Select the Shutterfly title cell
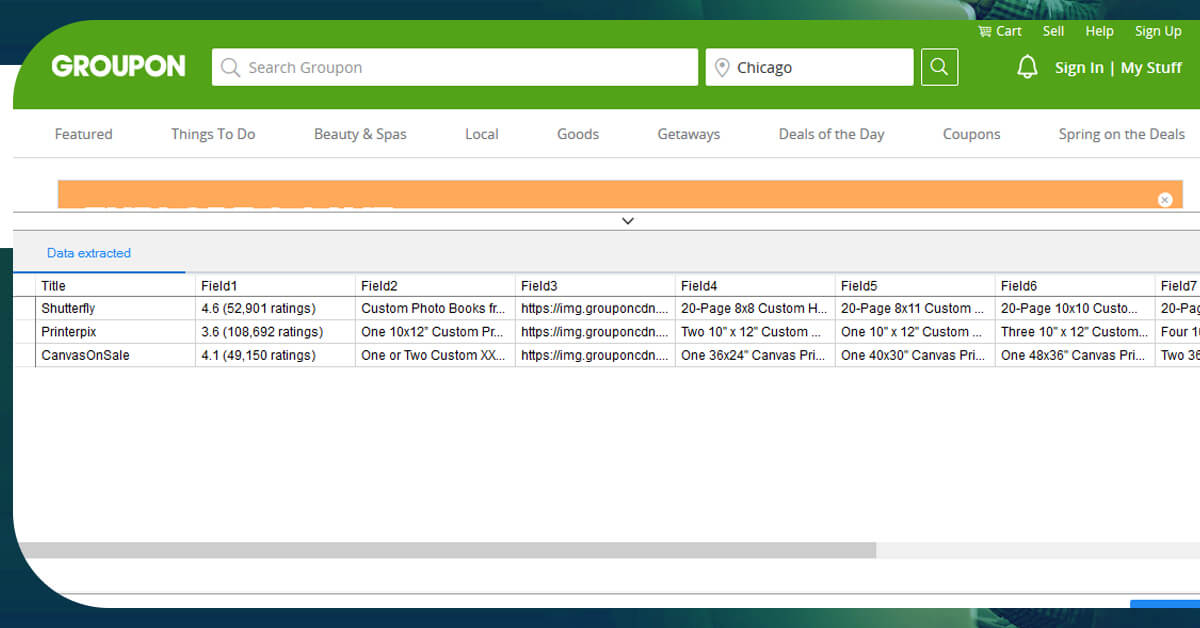 (x=115, y=308)
